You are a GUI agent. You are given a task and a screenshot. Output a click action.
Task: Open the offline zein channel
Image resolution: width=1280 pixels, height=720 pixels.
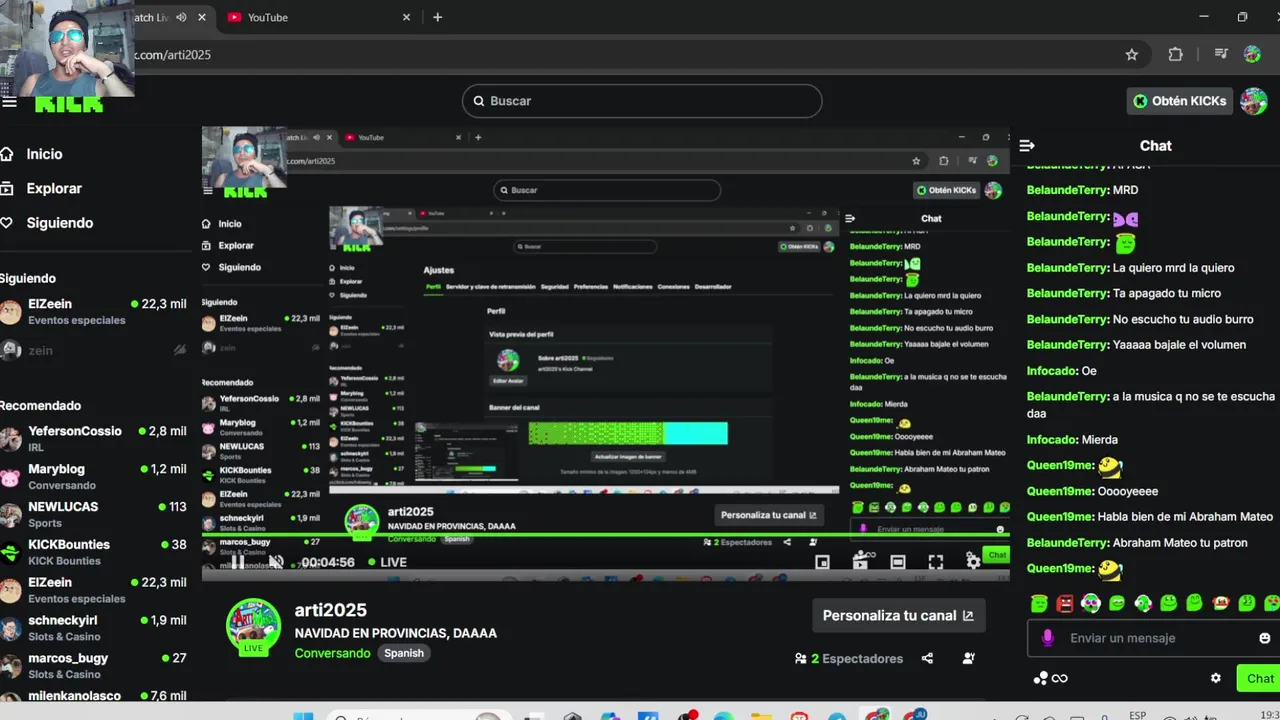coord(94,350)
